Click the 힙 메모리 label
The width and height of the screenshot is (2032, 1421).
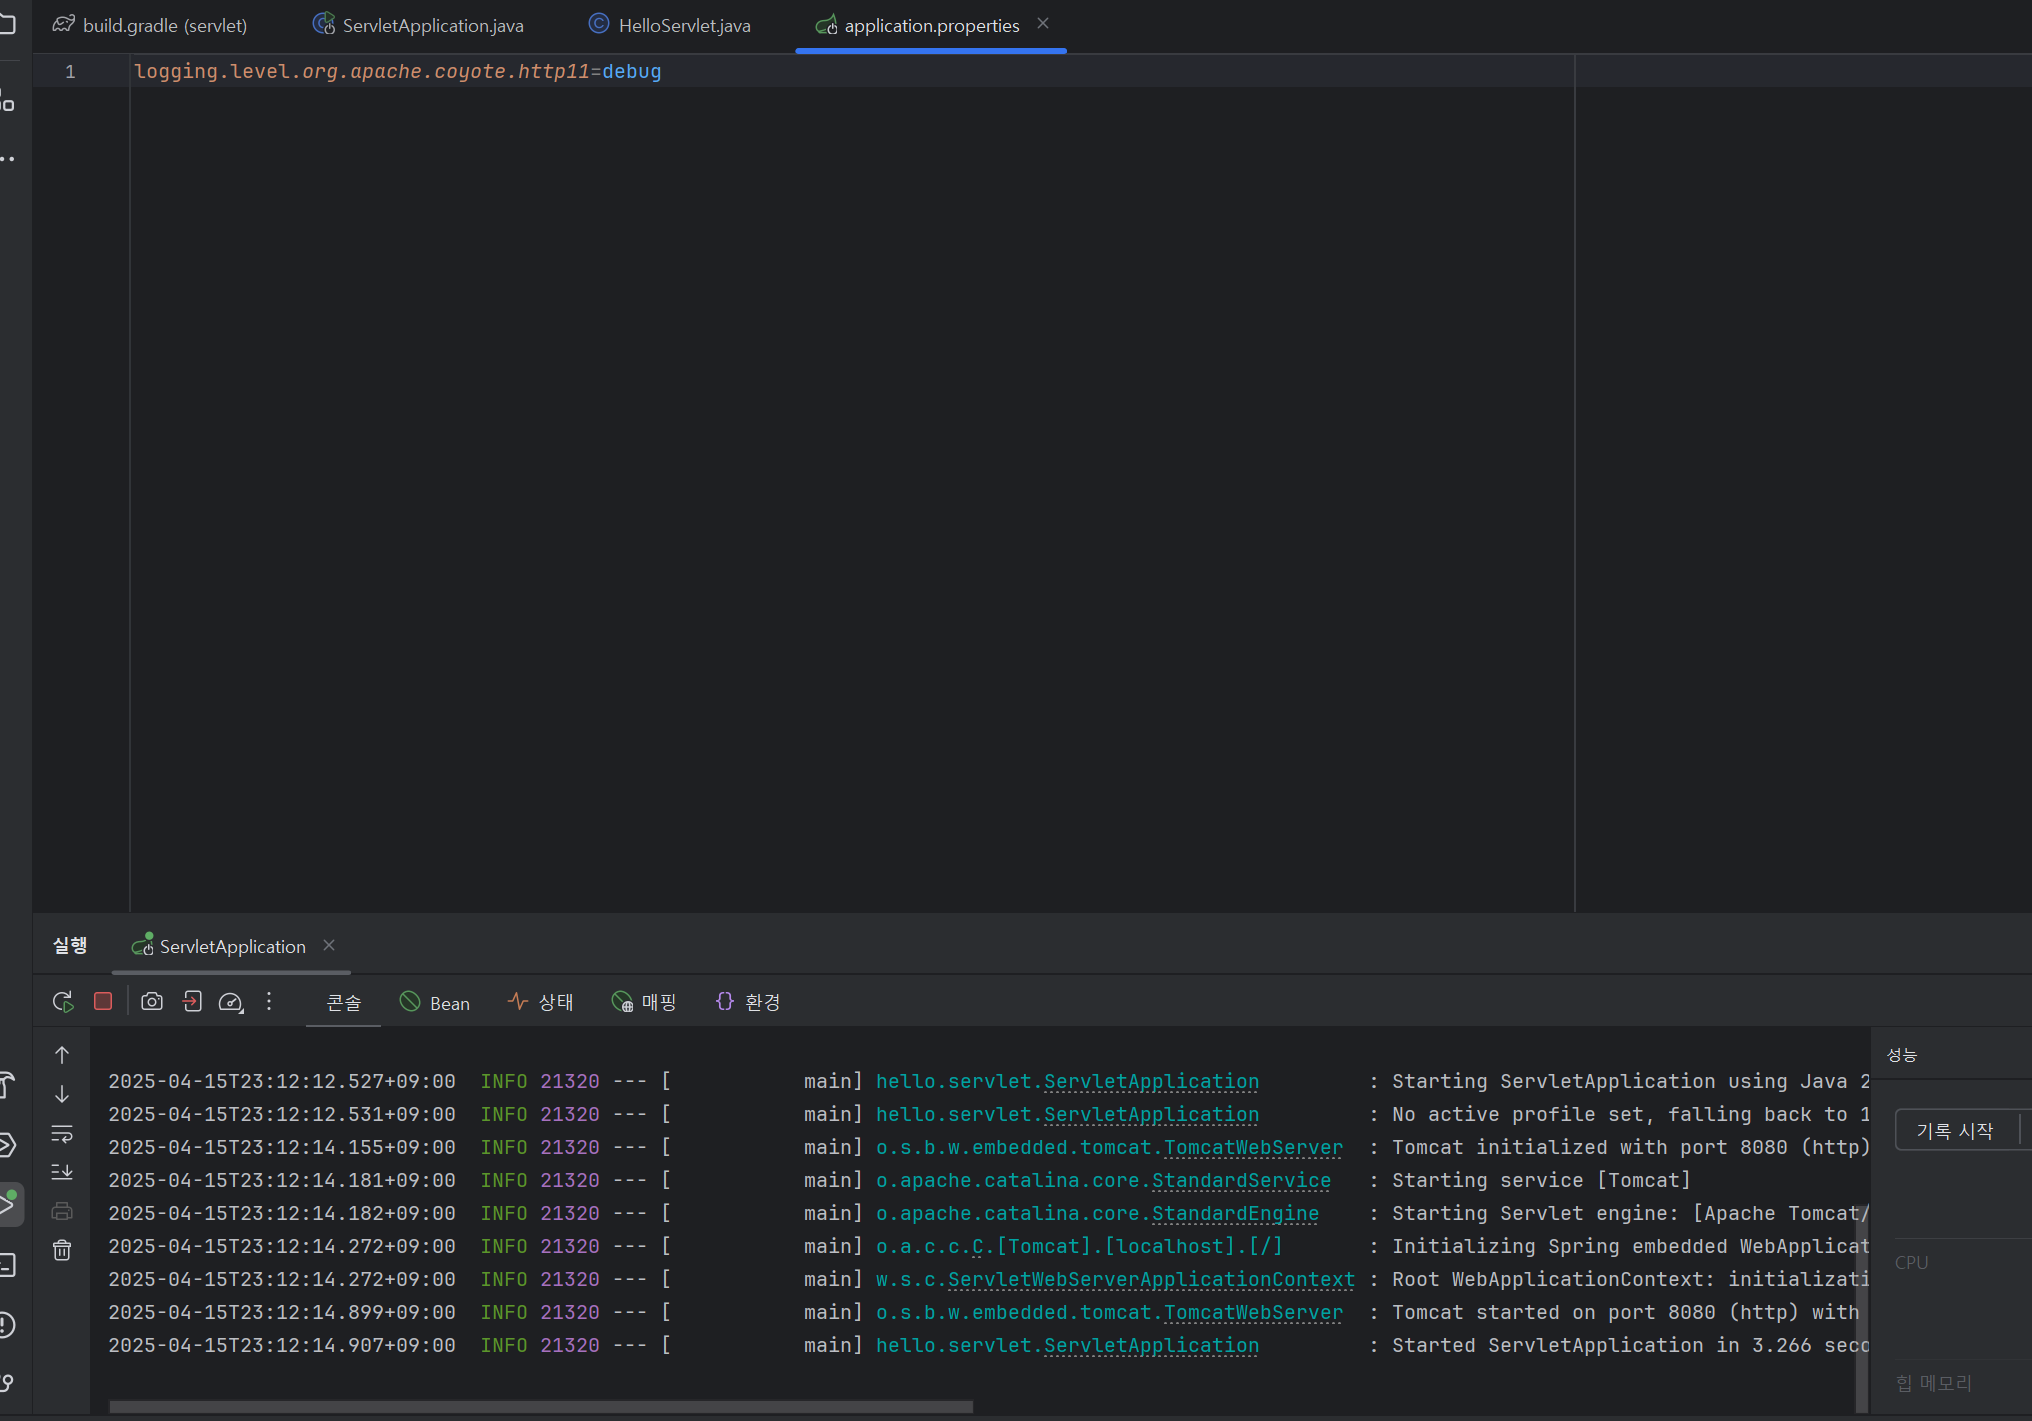1933,1382
